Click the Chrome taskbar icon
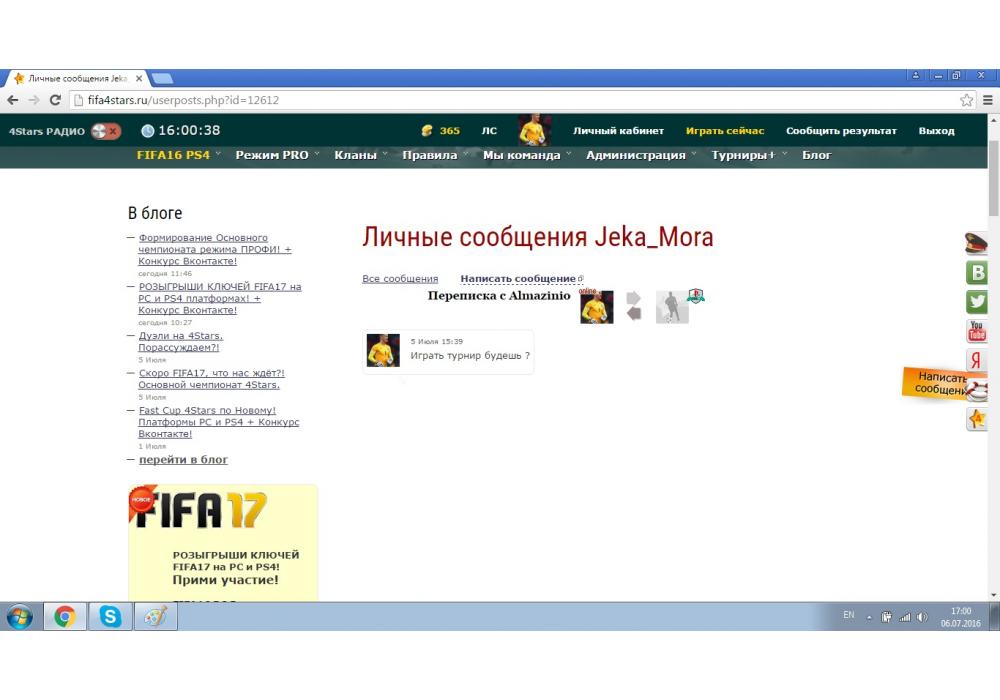The height and width of the screenshot is (700, 1000). [64, 616]
